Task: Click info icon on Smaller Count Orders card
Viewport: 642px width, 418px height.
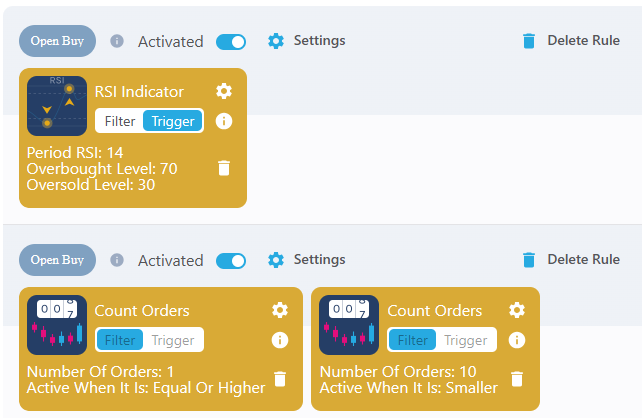Action: [x=517, y=340]
